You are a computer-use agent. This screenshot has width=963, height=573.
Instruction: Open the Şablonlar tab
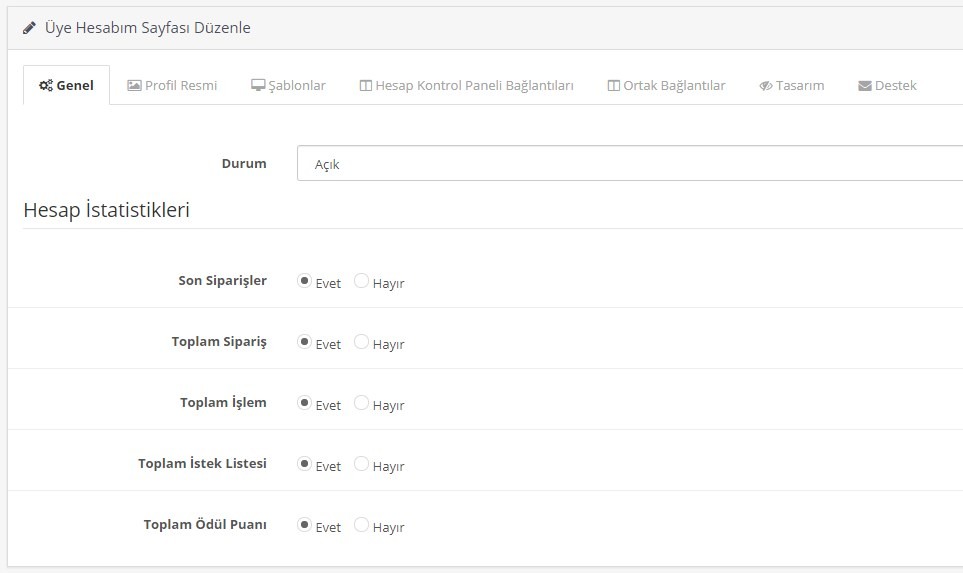288,85
